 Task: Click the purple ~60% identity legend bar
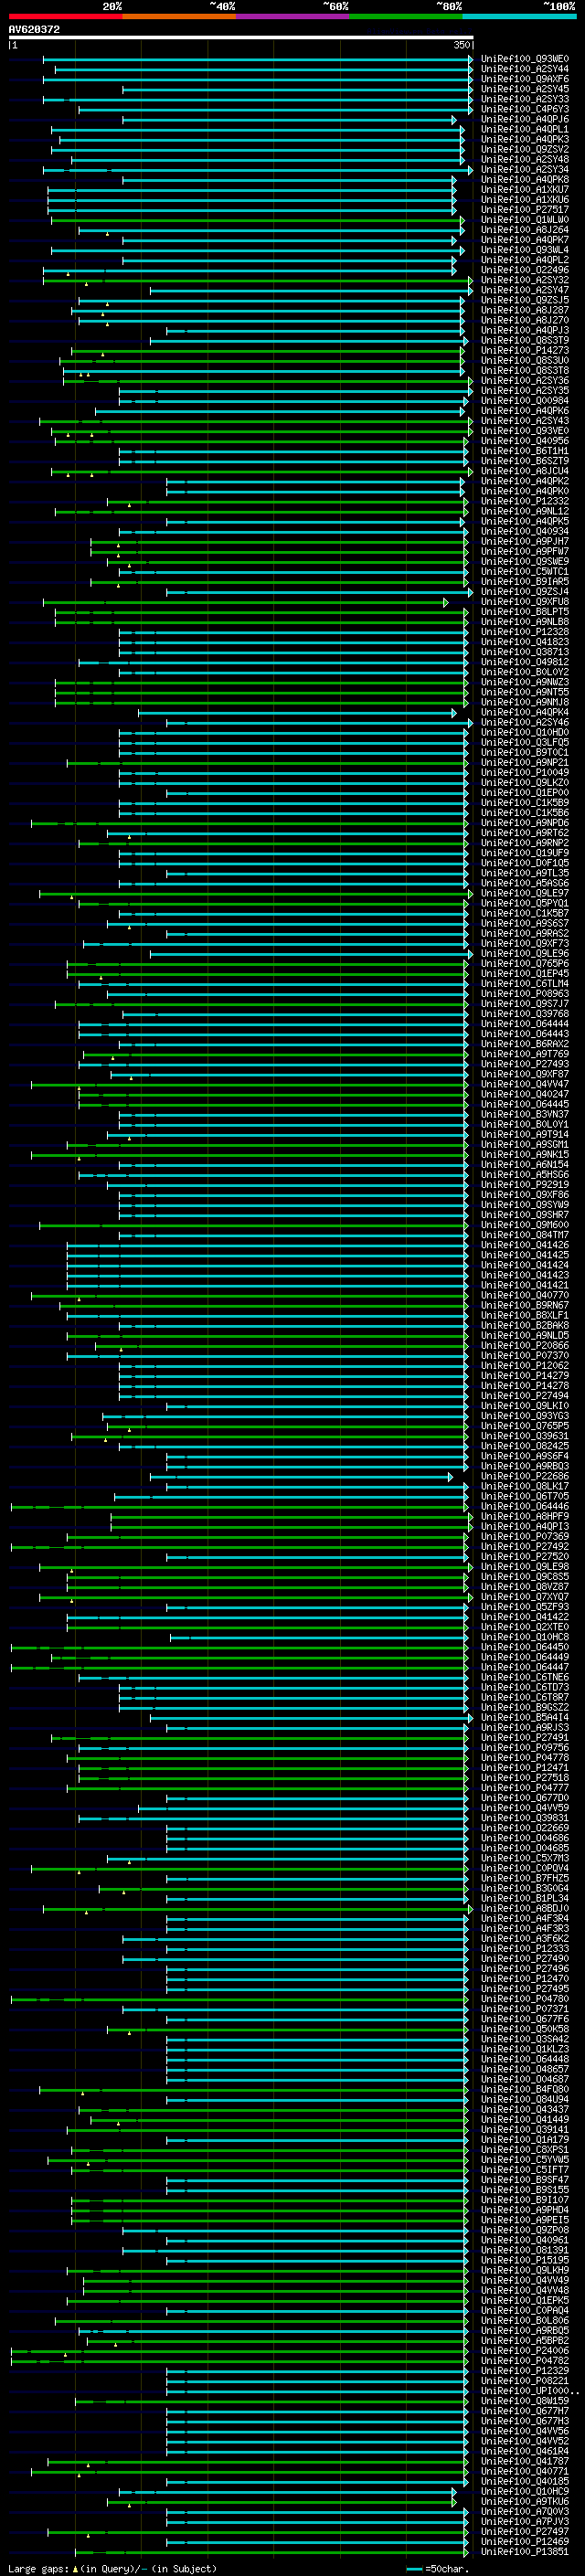(292, 16)
